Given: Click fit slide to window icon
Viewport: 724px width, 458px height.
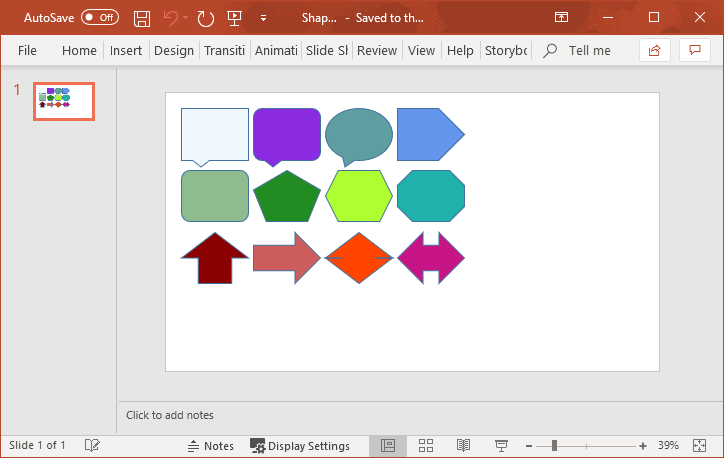Looking at the screenshot, I should point(698,445).
